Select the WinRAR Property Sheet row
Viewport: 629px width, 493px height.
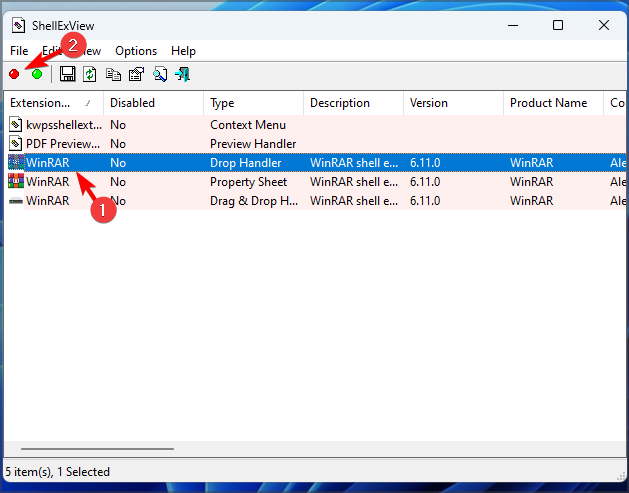[315, 182]
